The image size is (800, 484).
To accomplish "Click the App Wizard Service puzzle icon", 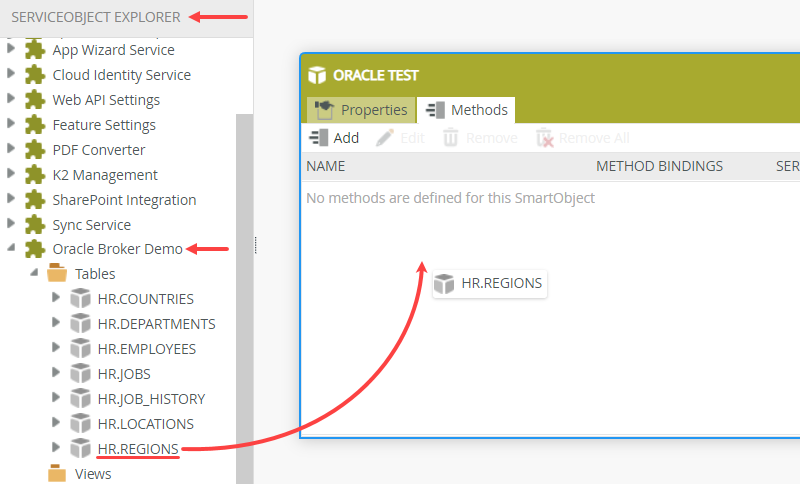I will 35,50.
